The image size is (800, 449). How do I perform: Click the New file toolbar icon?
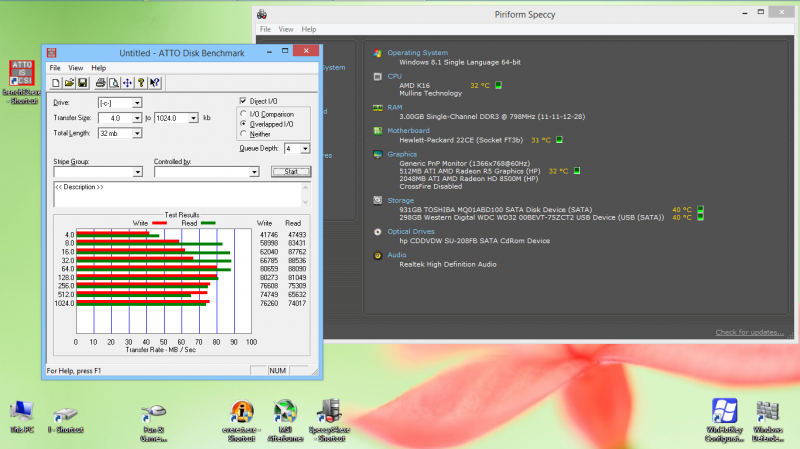click(x=56, y=82)
